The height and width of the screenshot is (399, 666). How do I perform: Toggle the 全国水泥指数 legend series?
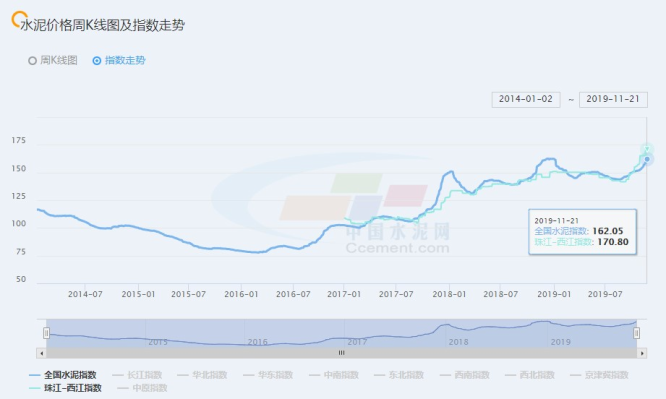pos(62,375)
